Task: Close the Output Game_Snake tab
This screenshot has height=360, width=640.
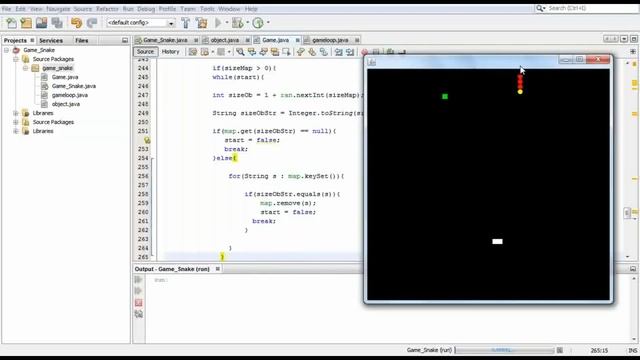Action: point(218,269)
